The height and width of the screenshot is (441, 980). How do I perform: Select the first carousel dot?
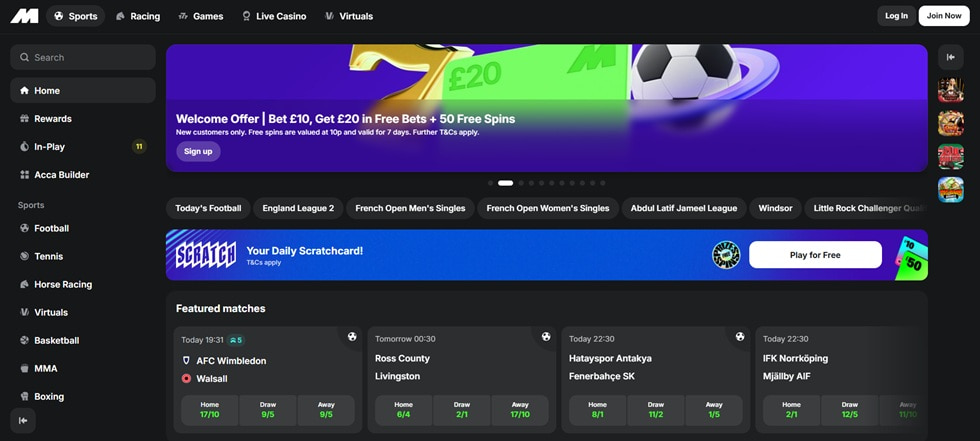[491, 183]
